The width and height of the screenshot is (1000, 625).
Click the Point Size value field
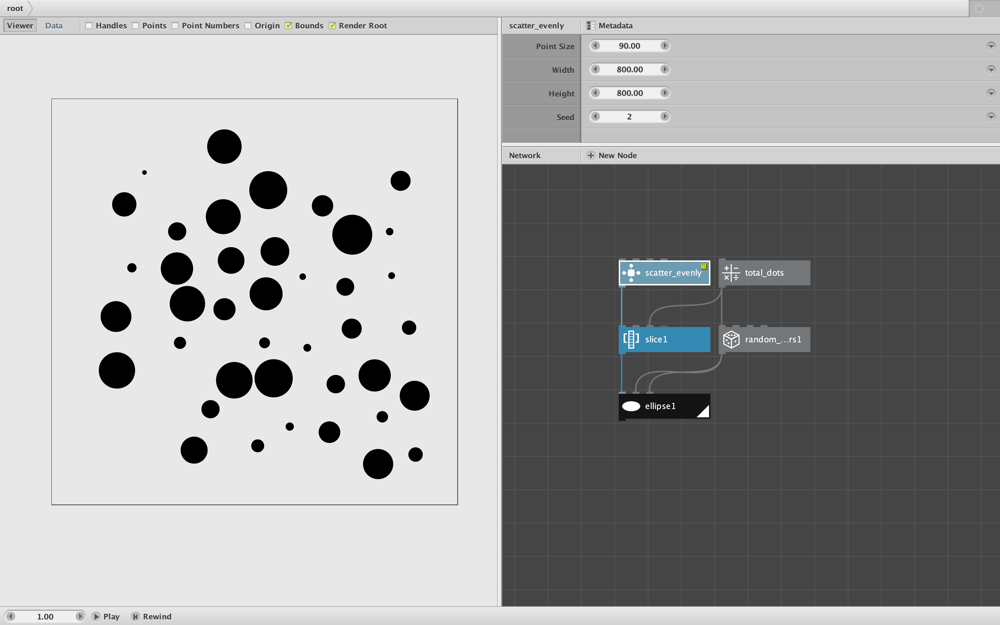click(x=629, y=46)
